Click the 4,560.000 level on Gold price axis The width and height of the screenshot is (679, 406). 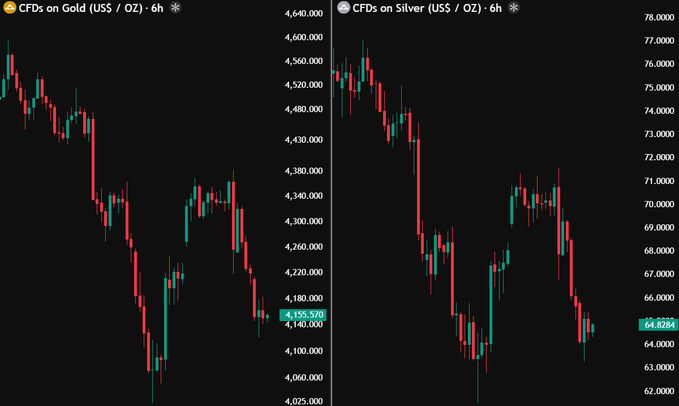304,61
